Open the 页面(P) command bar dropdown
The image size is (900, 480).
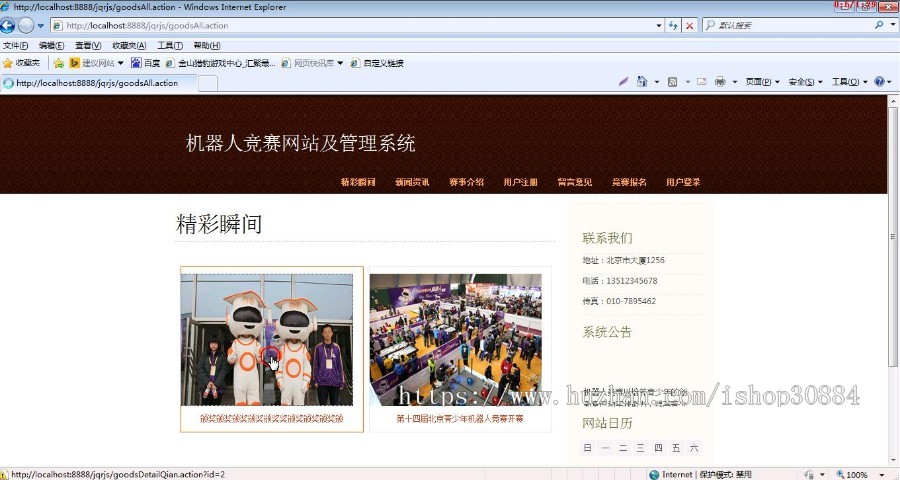(x=762, y=82)
